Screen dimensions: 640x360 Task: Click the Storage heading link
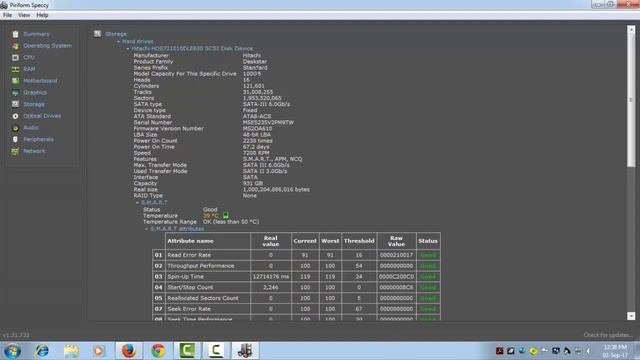(116, 34)
